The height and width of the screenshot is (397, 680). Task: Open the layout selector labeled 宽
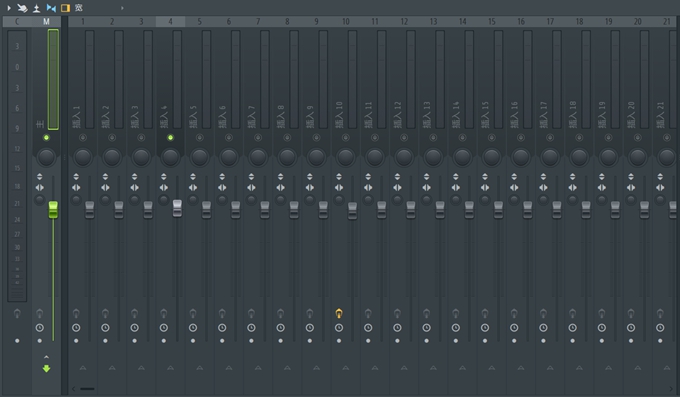78,8
